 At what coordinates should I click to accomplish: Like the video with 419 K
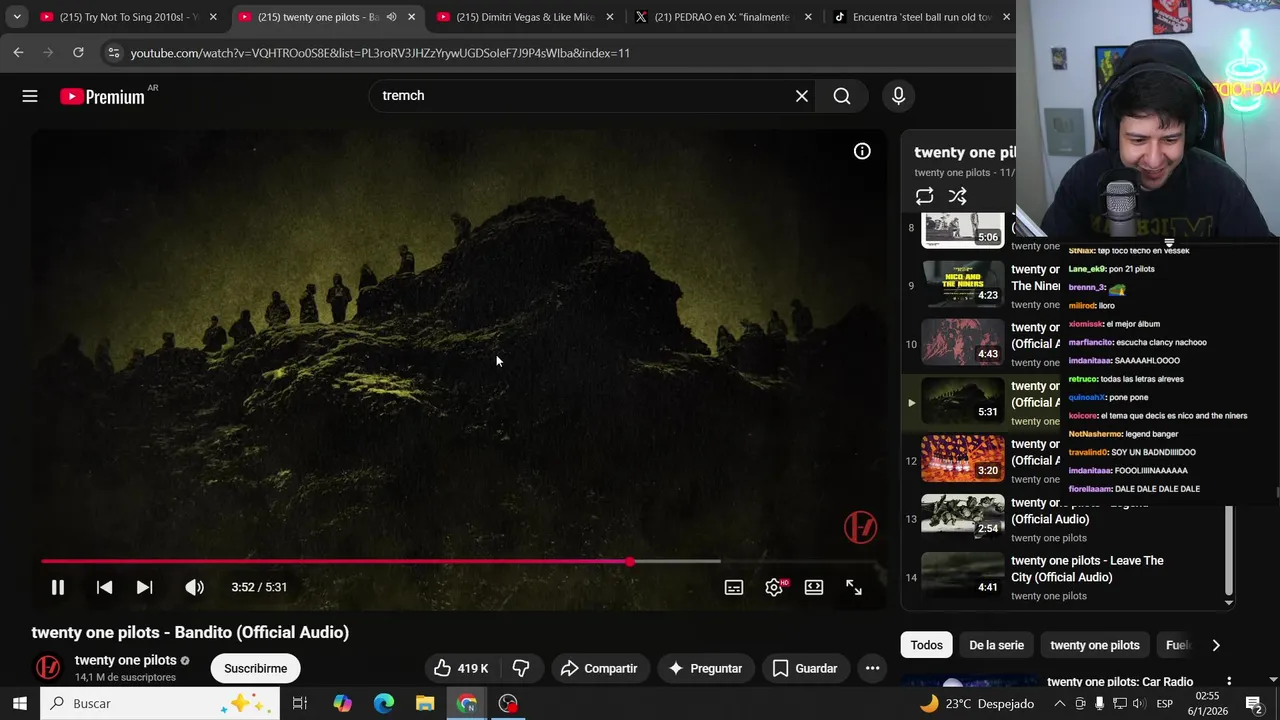click(x=461, y=668)
